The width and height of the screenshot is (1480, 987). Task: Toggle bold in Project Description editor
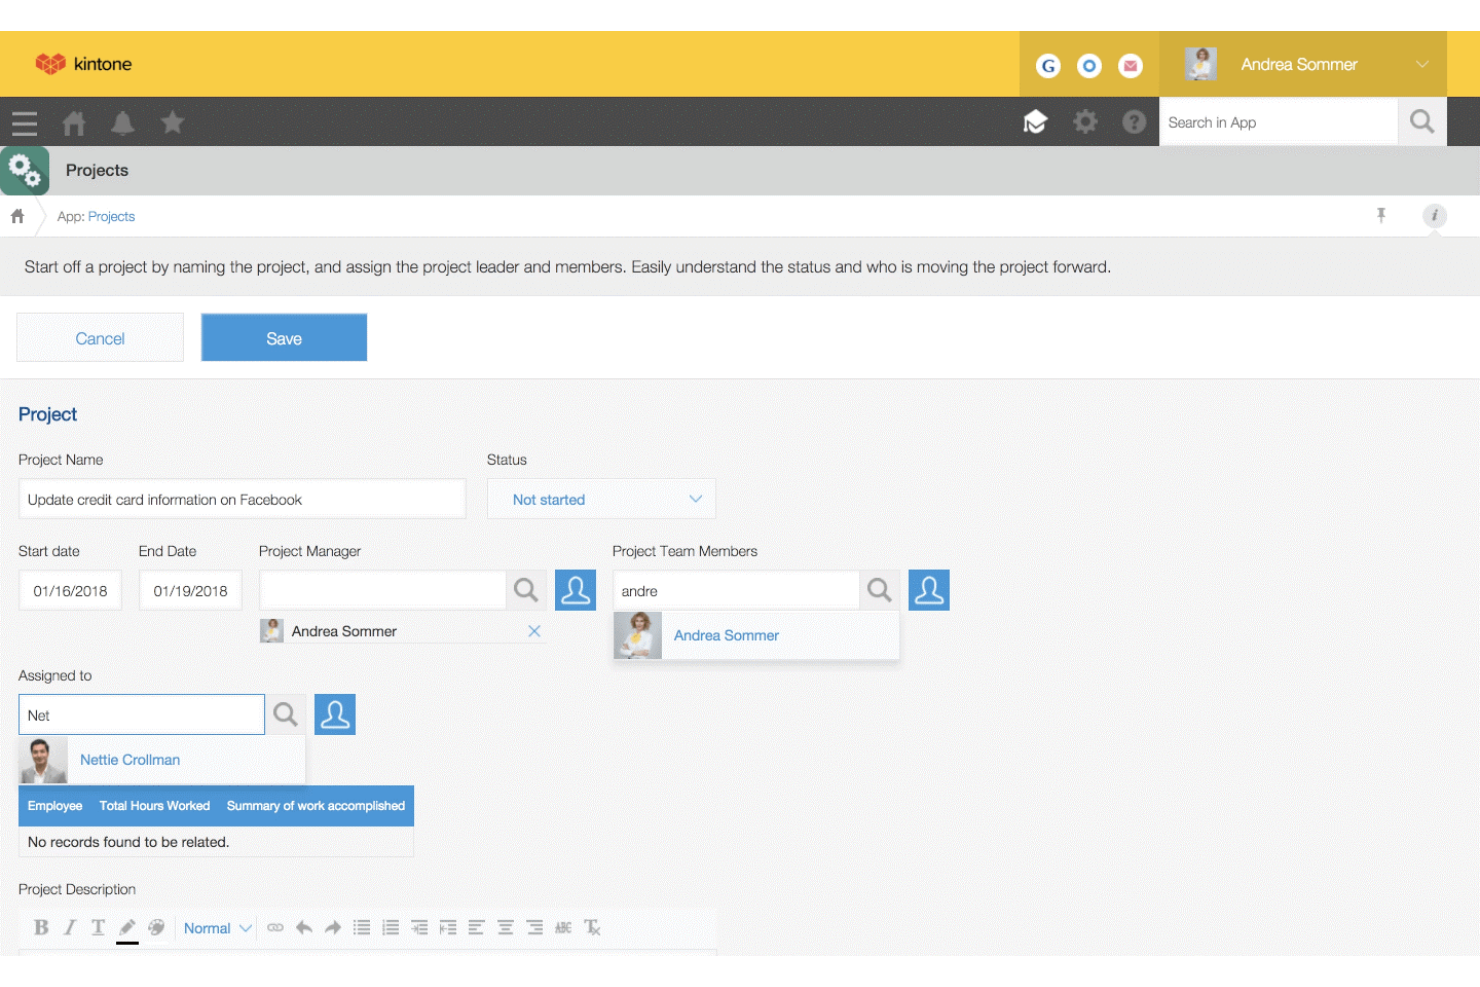[41, 927]
